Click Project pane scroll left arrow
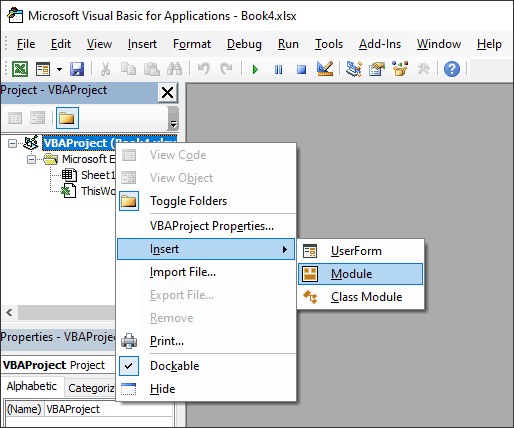 [x=9, y=313]
